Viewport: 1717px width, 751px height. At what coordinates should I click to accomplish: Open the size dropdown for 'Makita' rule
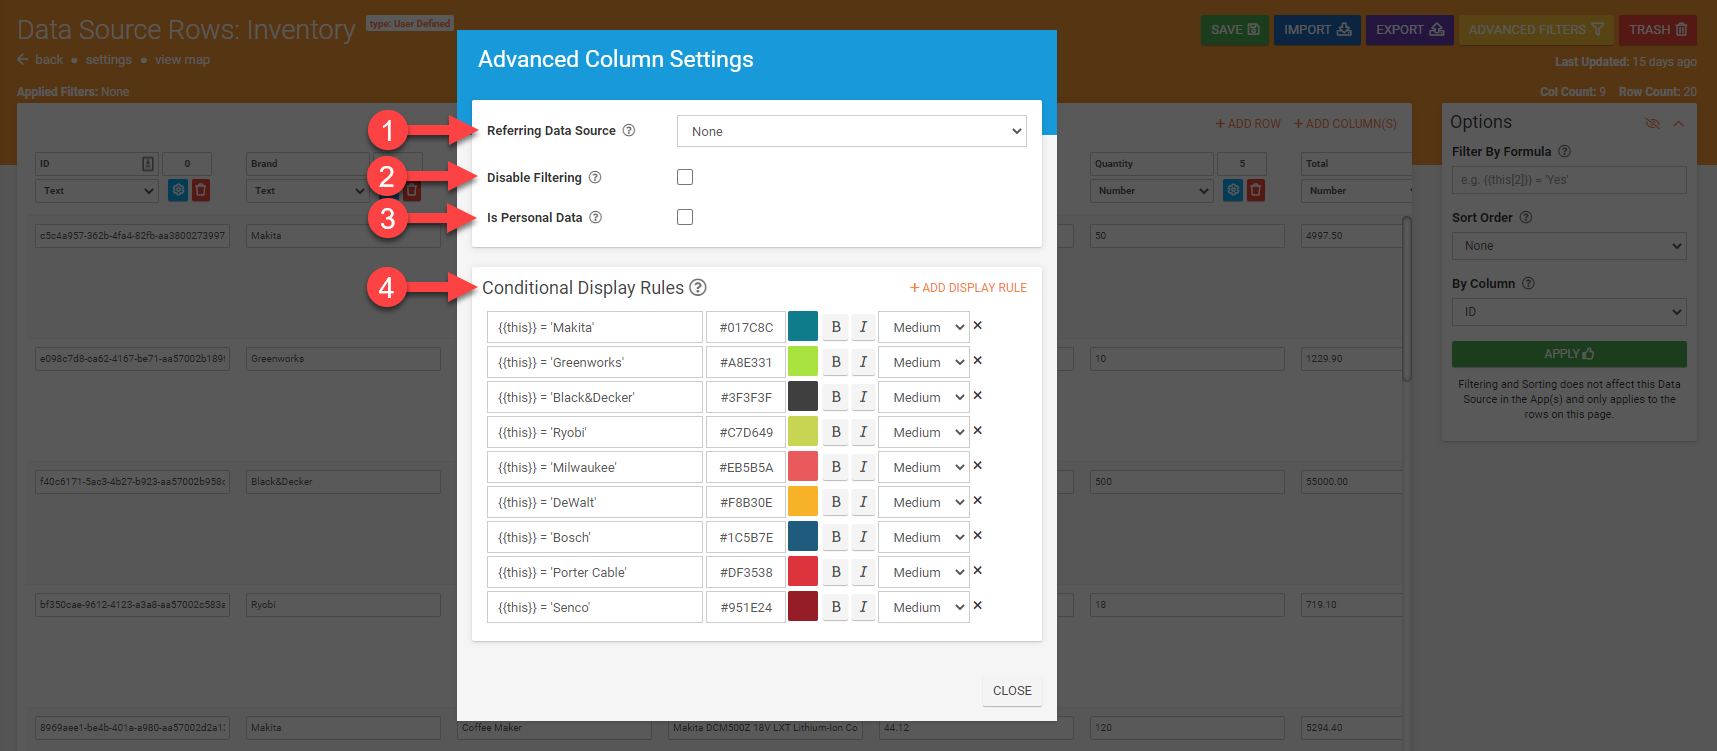pyautogui.click(x=924, y=327)
